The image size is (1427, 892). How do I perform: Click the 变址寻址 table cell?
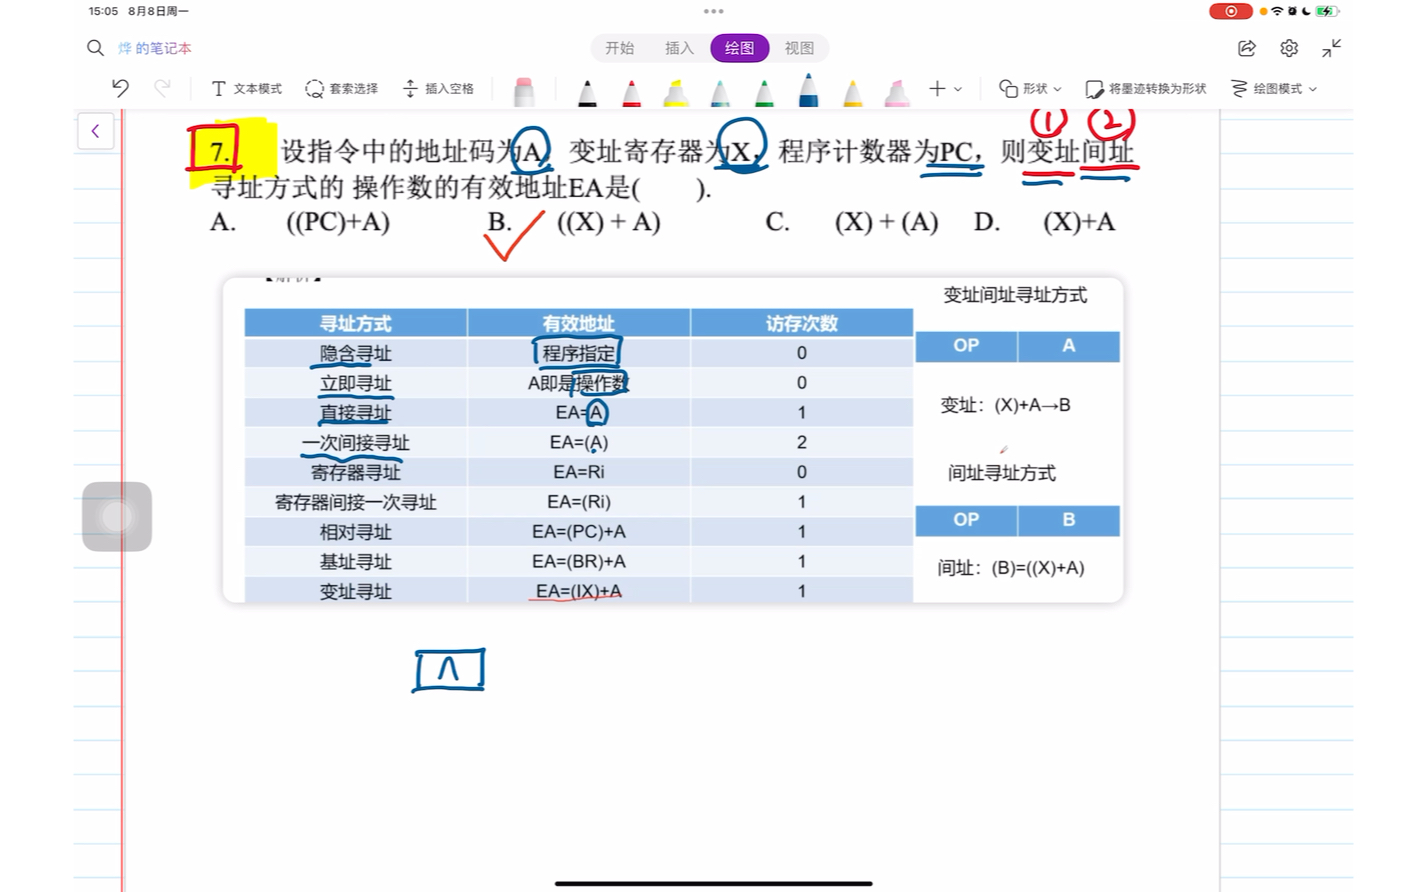tap(356, 591)
